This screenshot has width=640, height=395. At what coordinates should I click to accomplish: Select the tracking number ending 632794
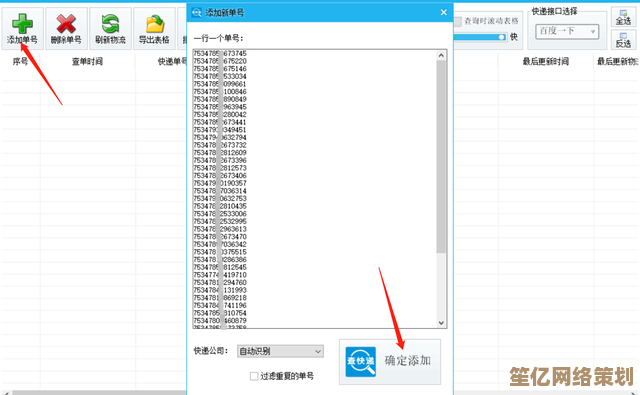pyautogui.click(x=220, y=138)
